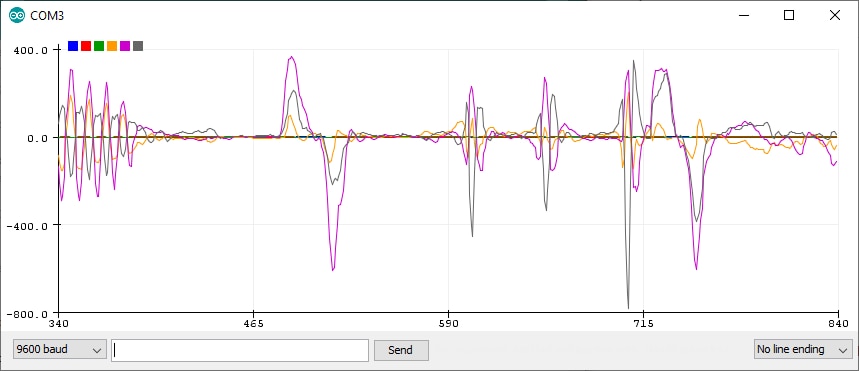Click the -800.0 y-axis label
Image resolution: width=859 pixels, height=371 pixels.
(x=27, y=314)
